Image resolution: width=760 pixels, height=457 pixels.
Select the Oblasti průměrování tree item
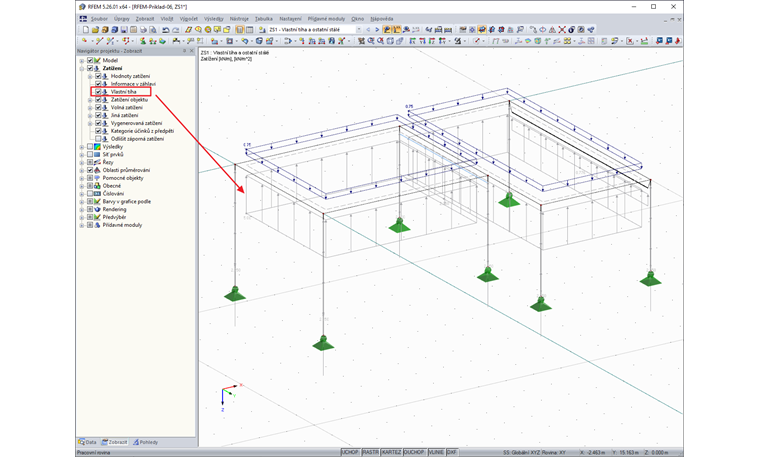[126, 170]
